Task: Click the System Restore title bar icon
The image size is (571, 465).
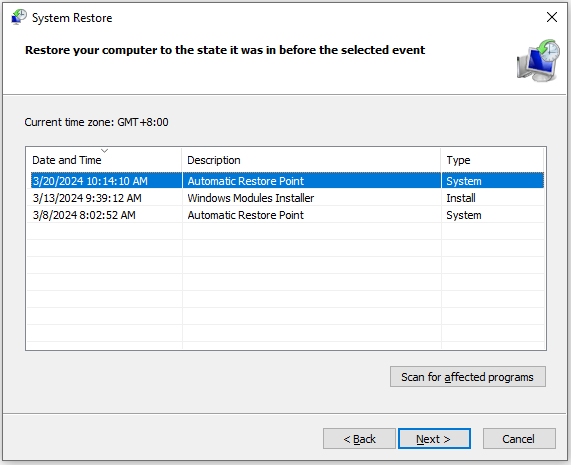Action: (19, 17)
